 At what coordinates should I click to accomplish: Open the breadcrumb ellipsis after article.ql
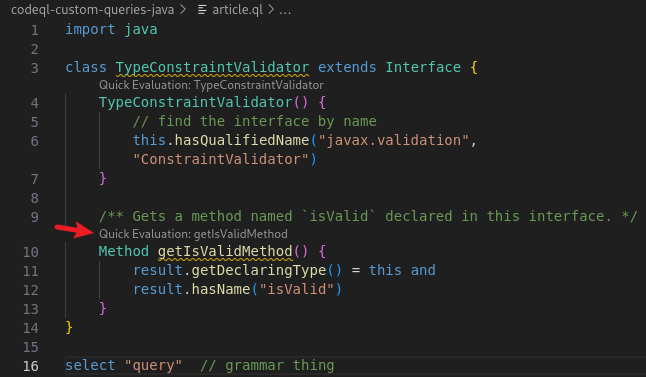point(285,10)
